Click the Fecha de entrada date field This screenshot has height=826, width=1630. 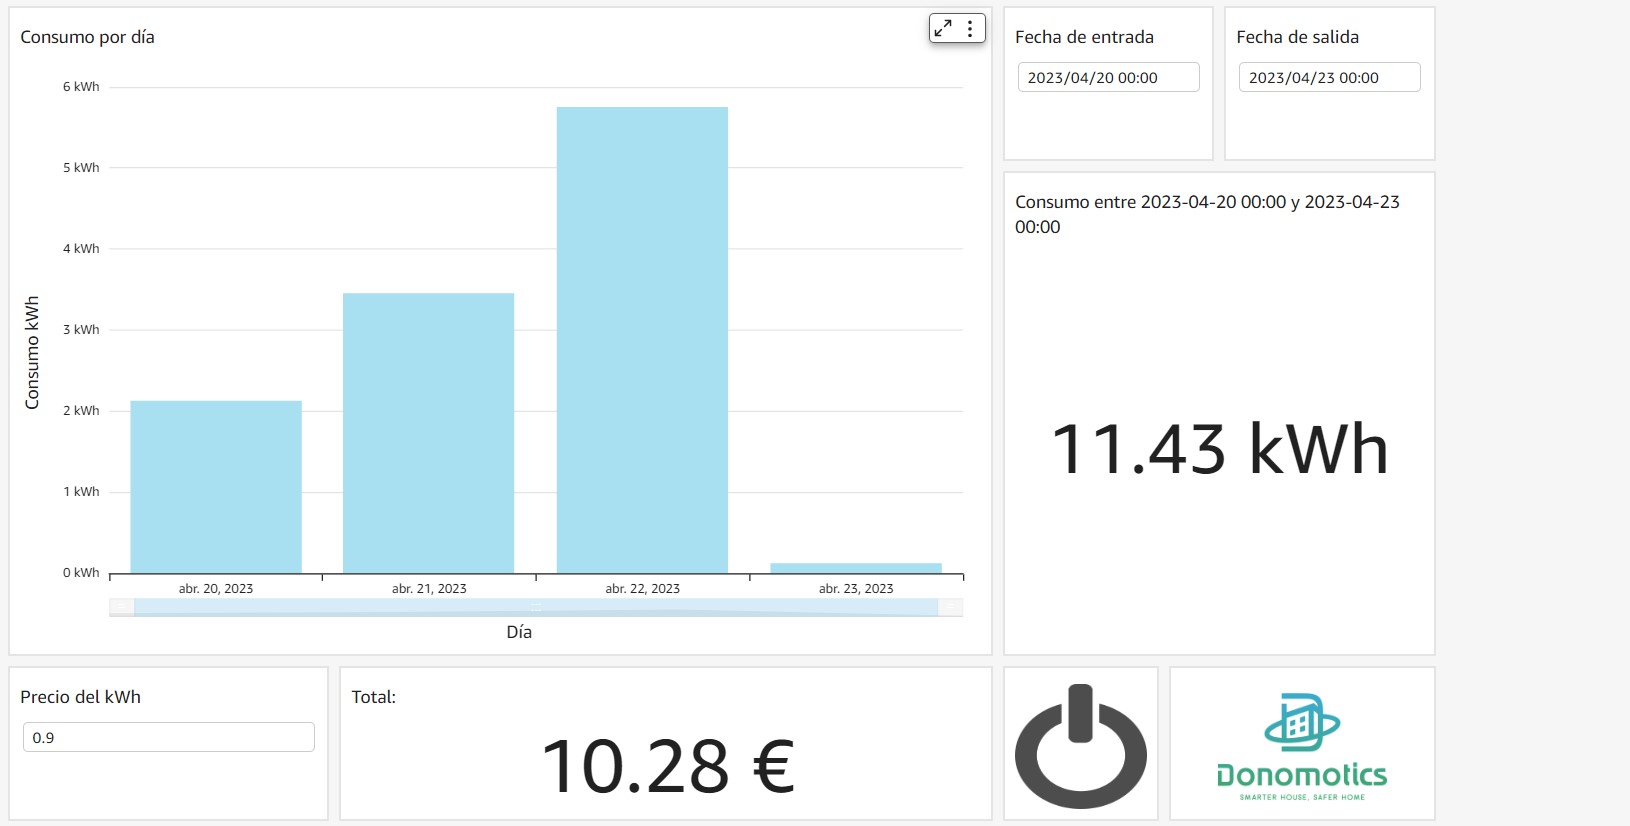coord(1108,78)
